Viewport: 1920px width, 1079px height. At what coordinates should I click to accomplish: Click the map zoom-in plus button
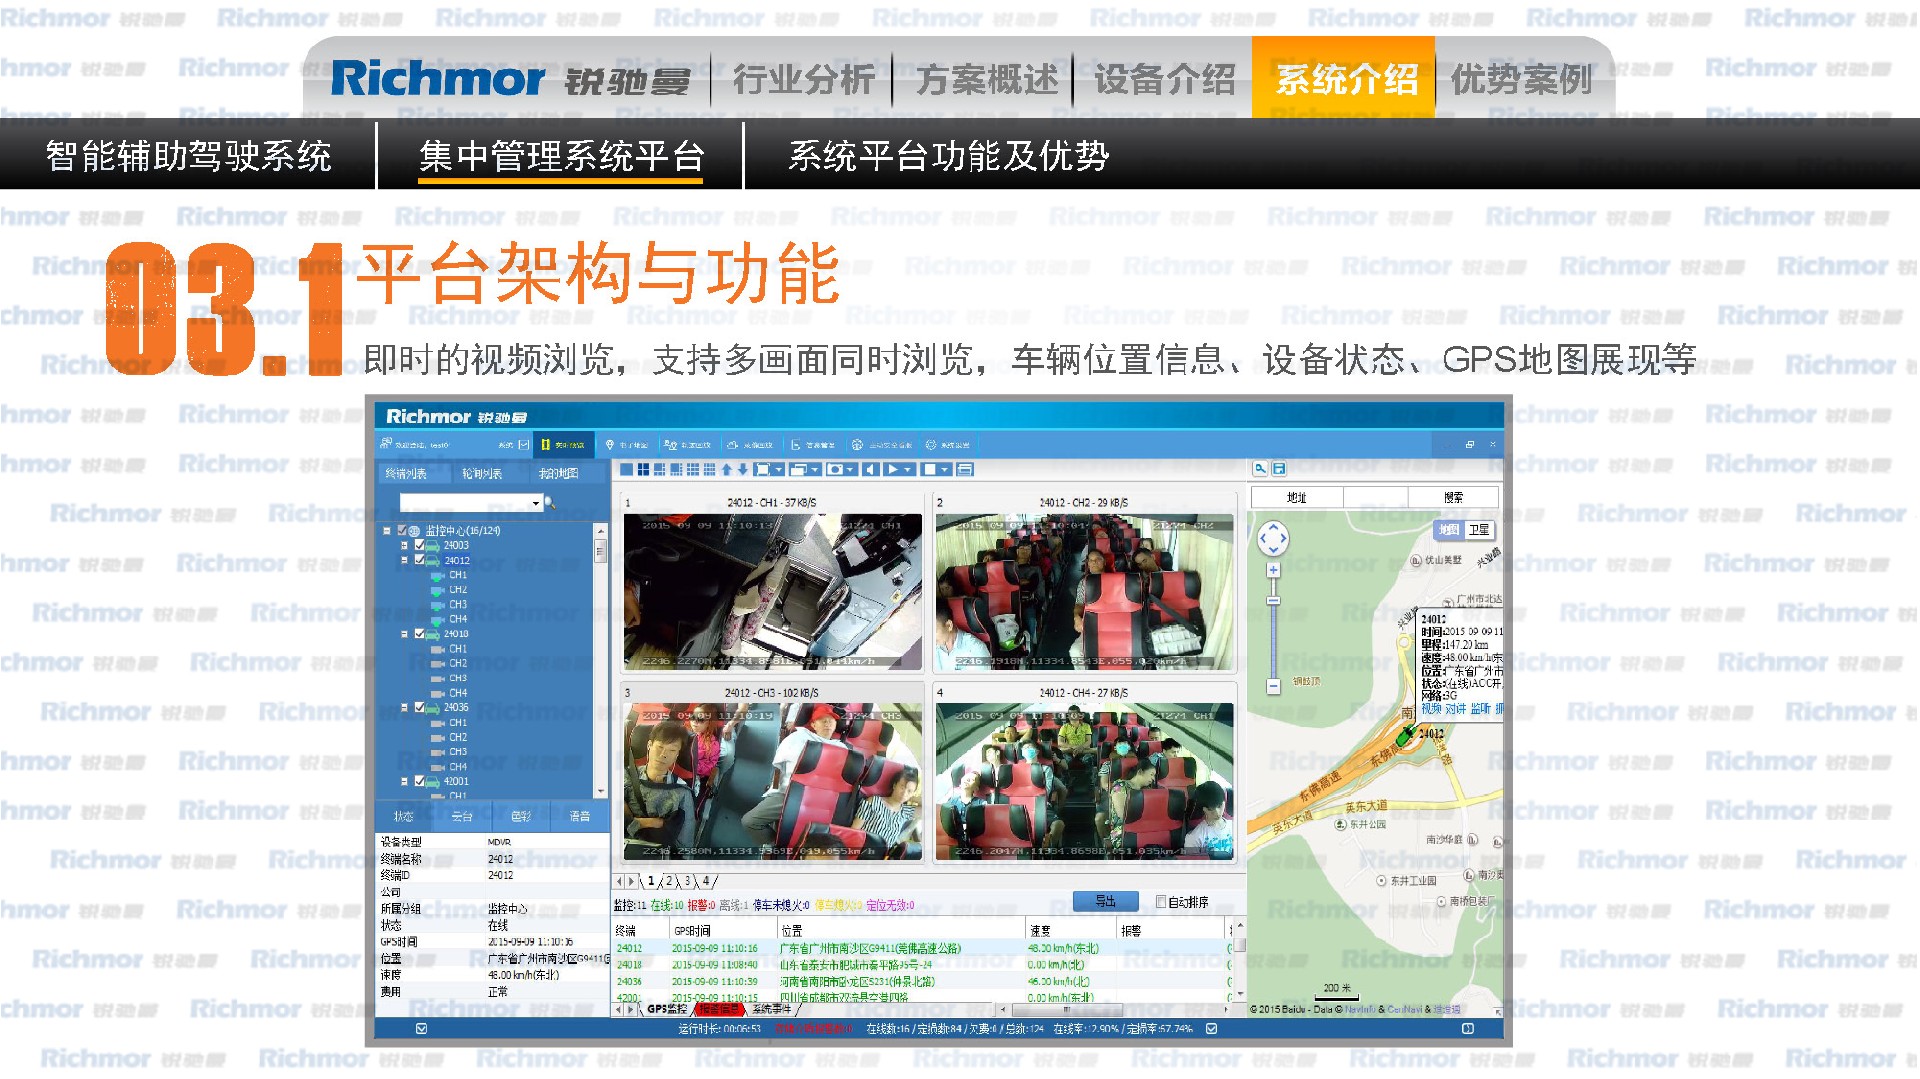click(x=1273, y=570)
